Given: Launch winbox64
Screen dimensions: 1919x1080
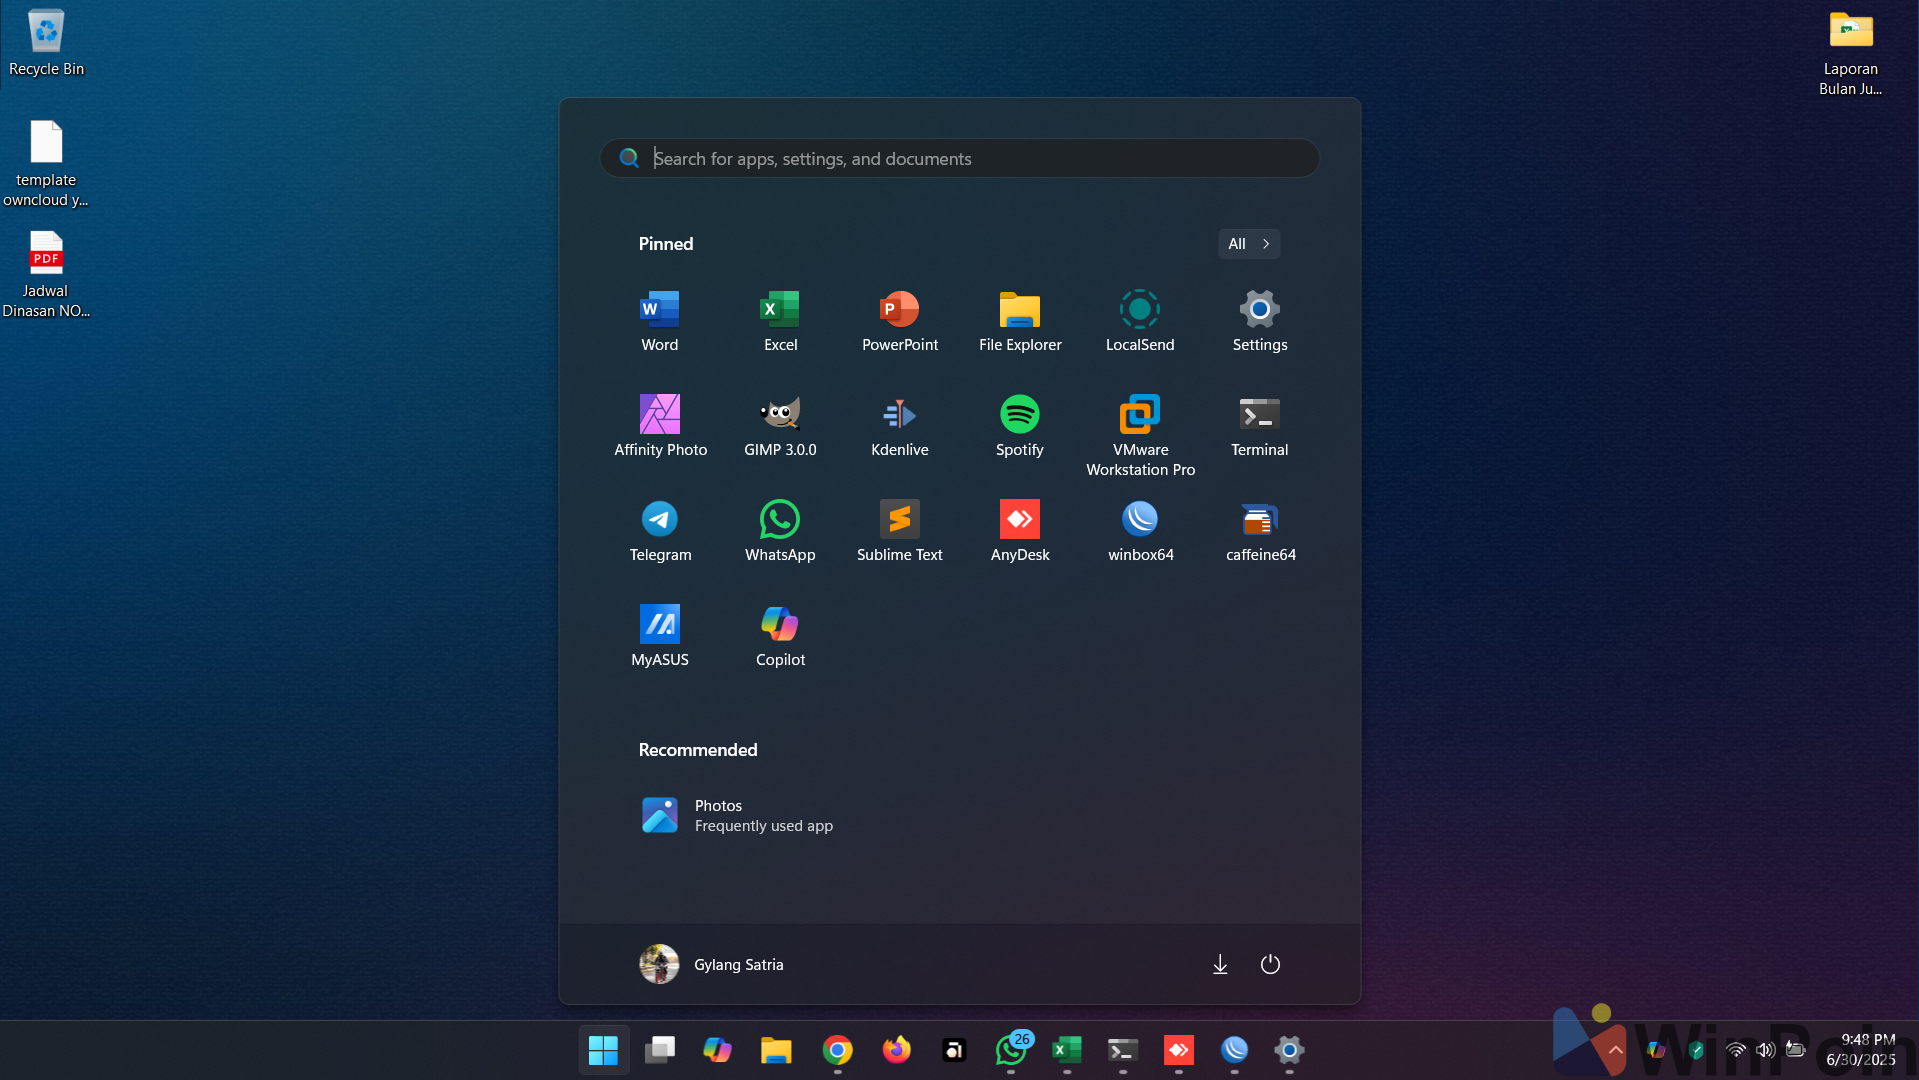Looking at the screenshot, I should point(1140,532).
